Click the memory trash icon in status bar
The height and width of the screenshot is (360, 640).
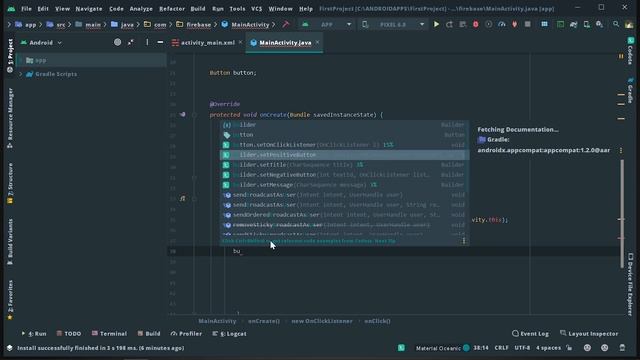[622, 348]
